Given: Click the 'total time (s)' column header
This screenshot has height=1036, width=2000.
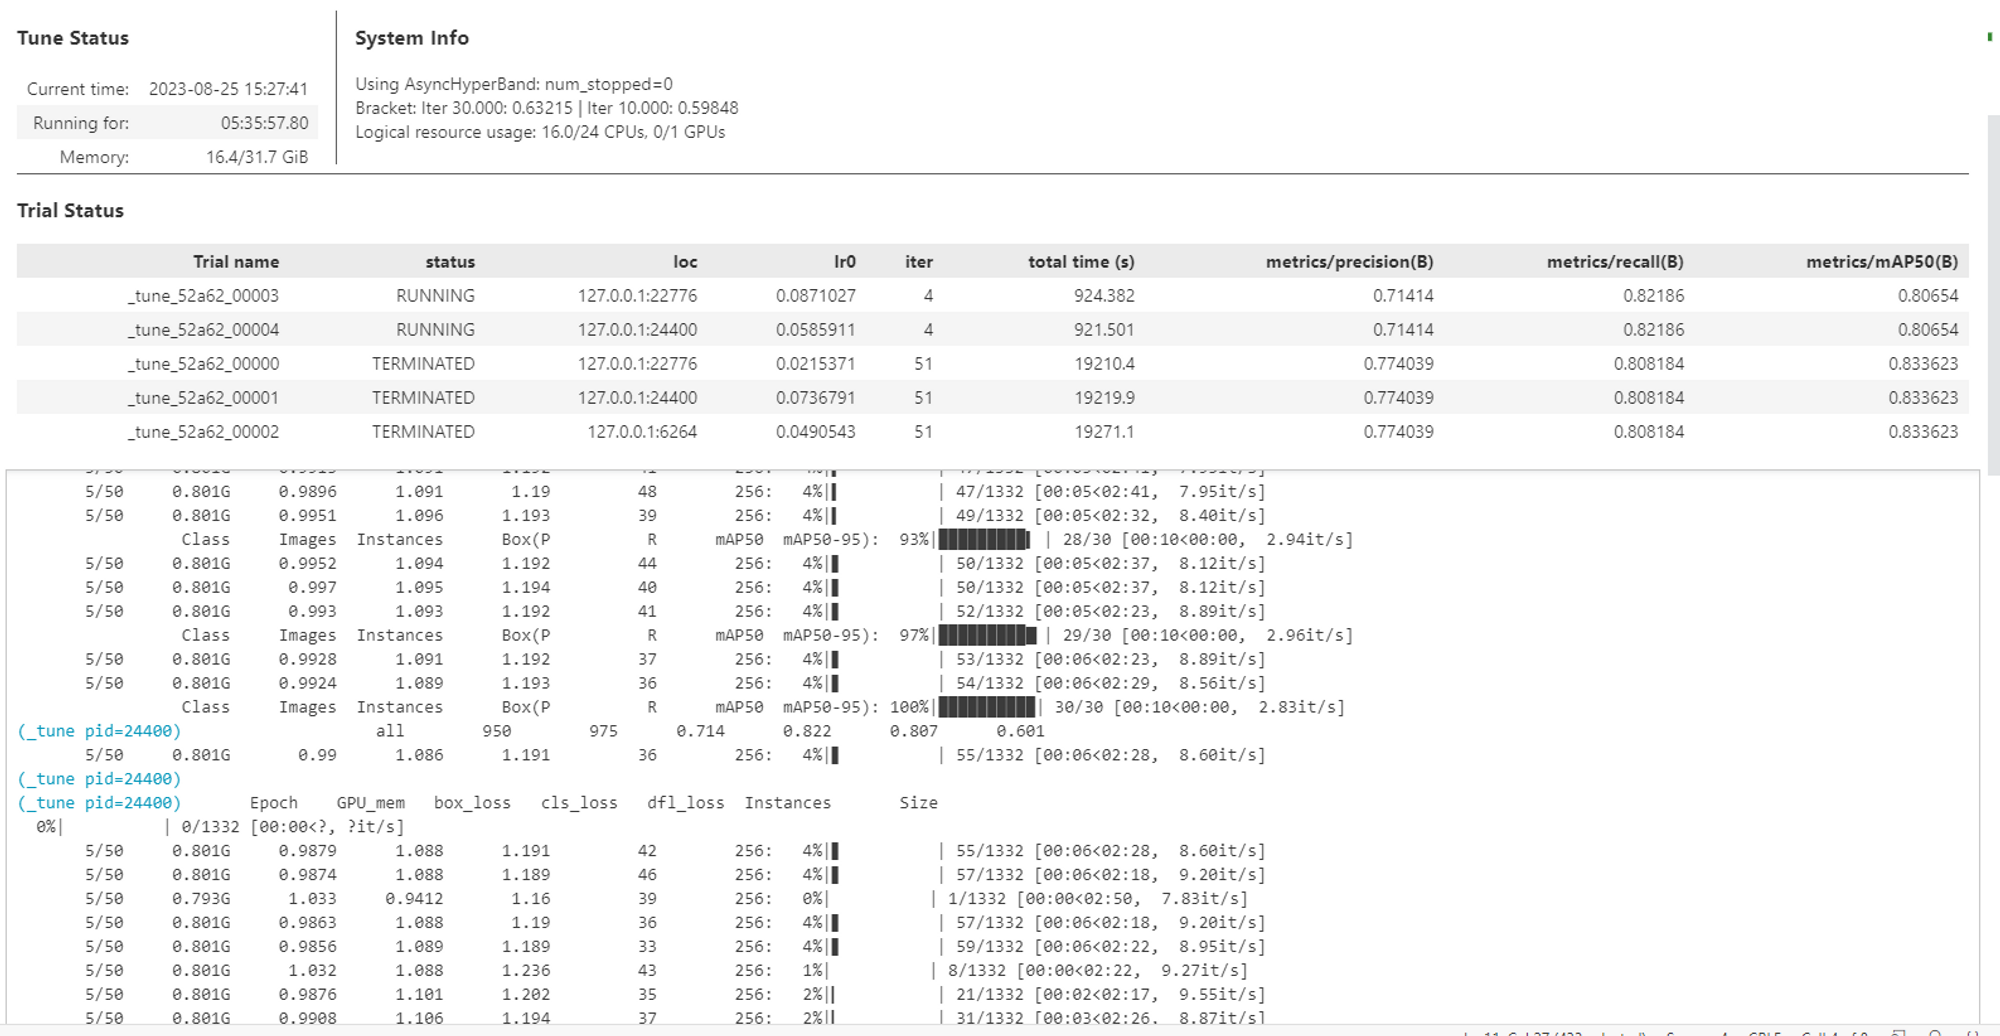Looking at the screenshot, I should coord(1079,261).
